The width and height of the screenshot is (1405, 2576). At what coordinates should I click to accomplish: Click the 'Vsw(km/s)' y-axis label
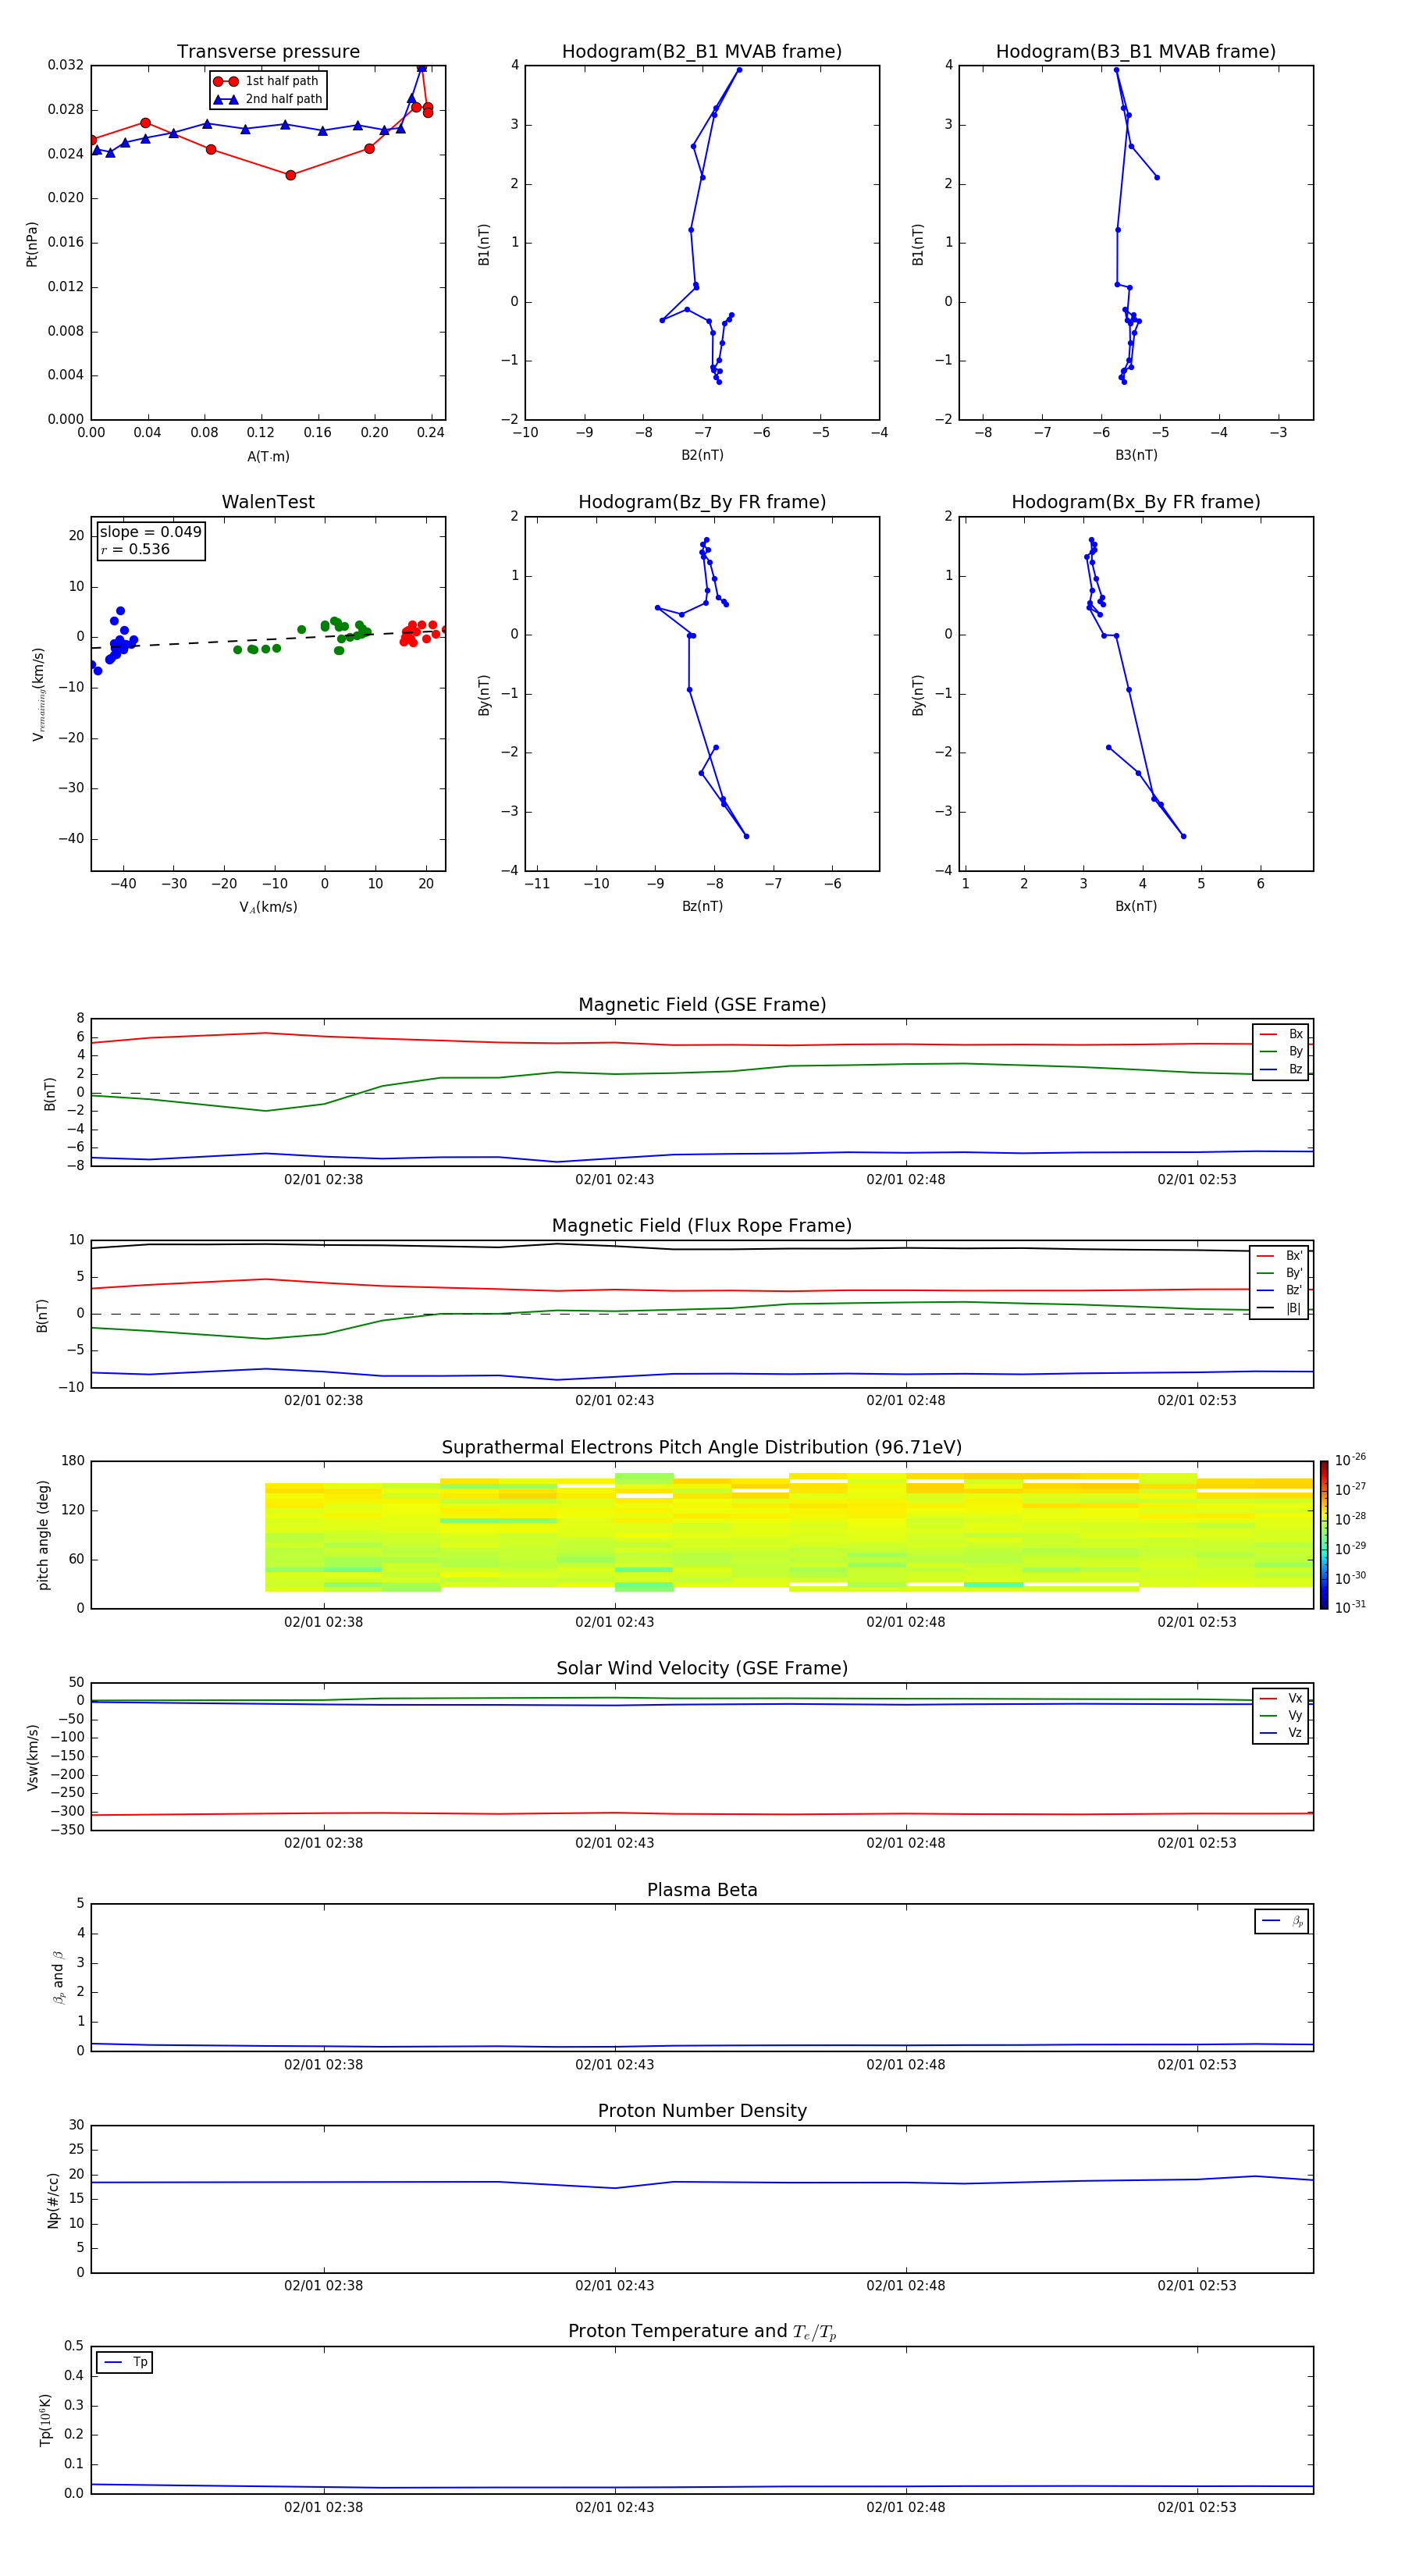pyautogui.click(x=33, y=1757)
